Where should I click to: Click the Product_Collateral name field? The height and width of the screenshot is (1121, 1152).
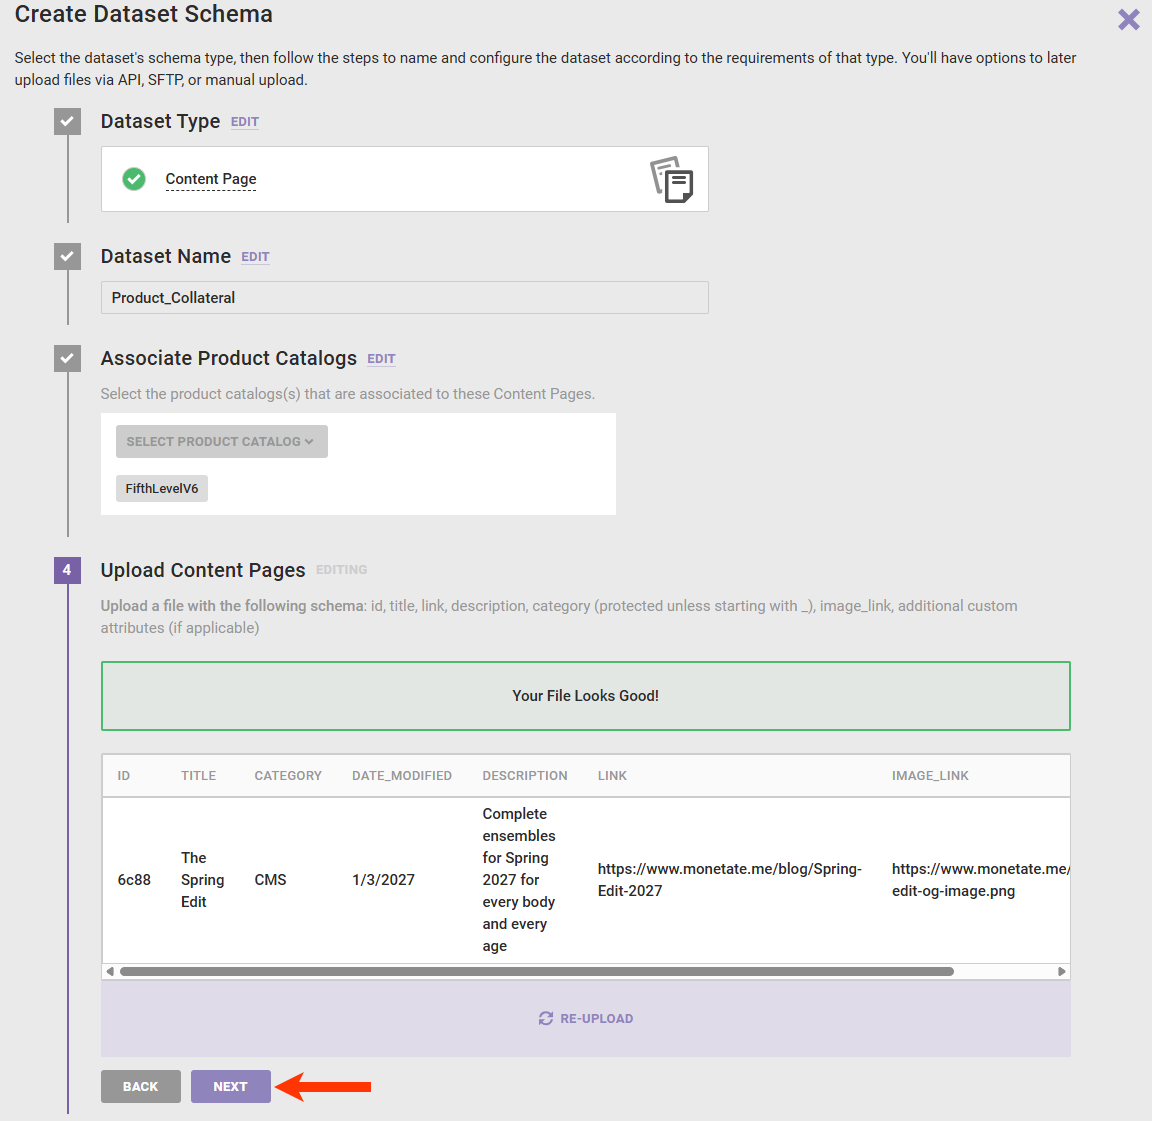tap(404, 298)
